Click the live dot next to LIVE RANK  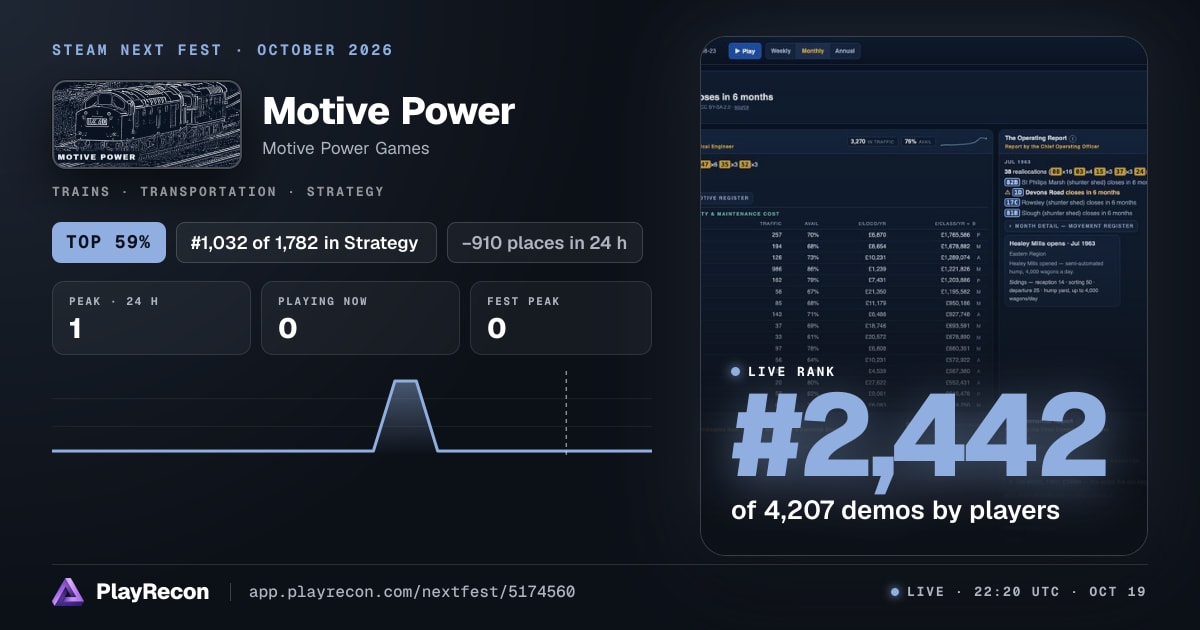[x=736, y=371]
